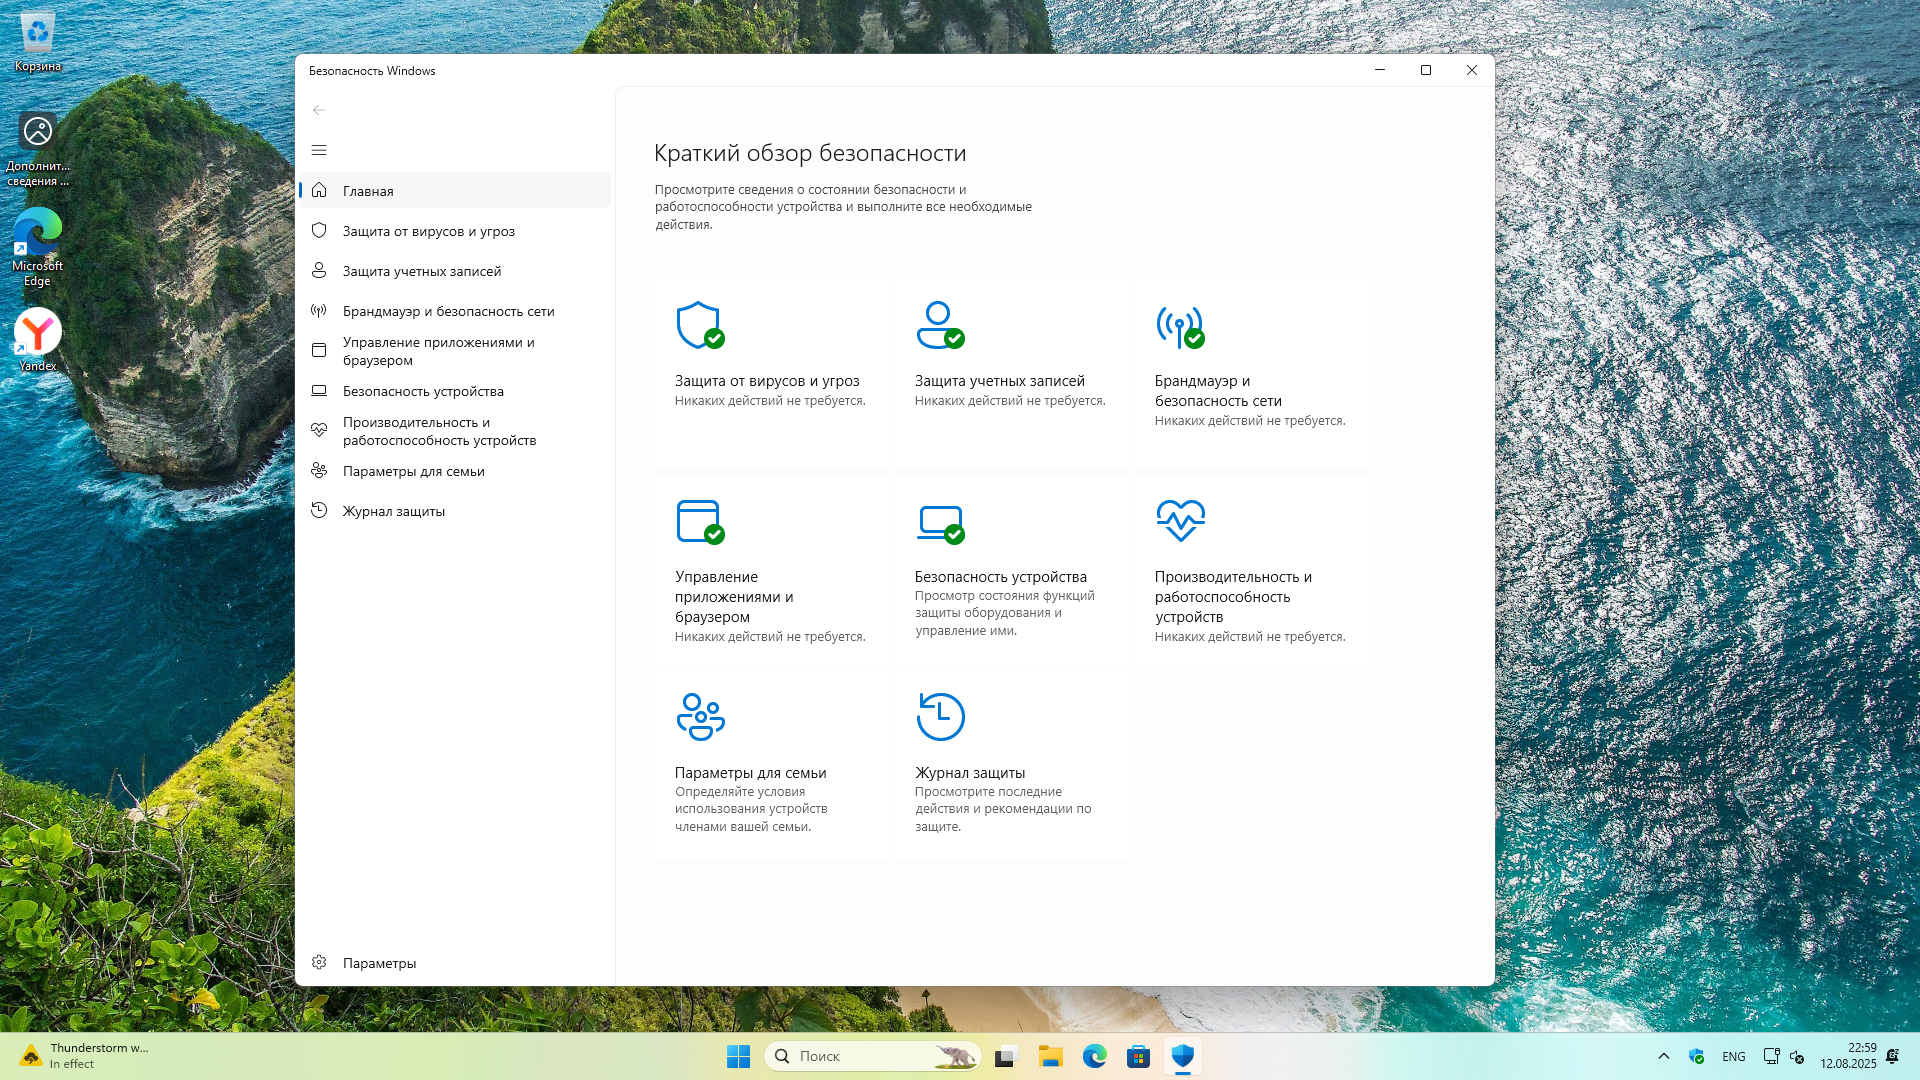Open File Explorer from the taskbar

point(1050,1056)
